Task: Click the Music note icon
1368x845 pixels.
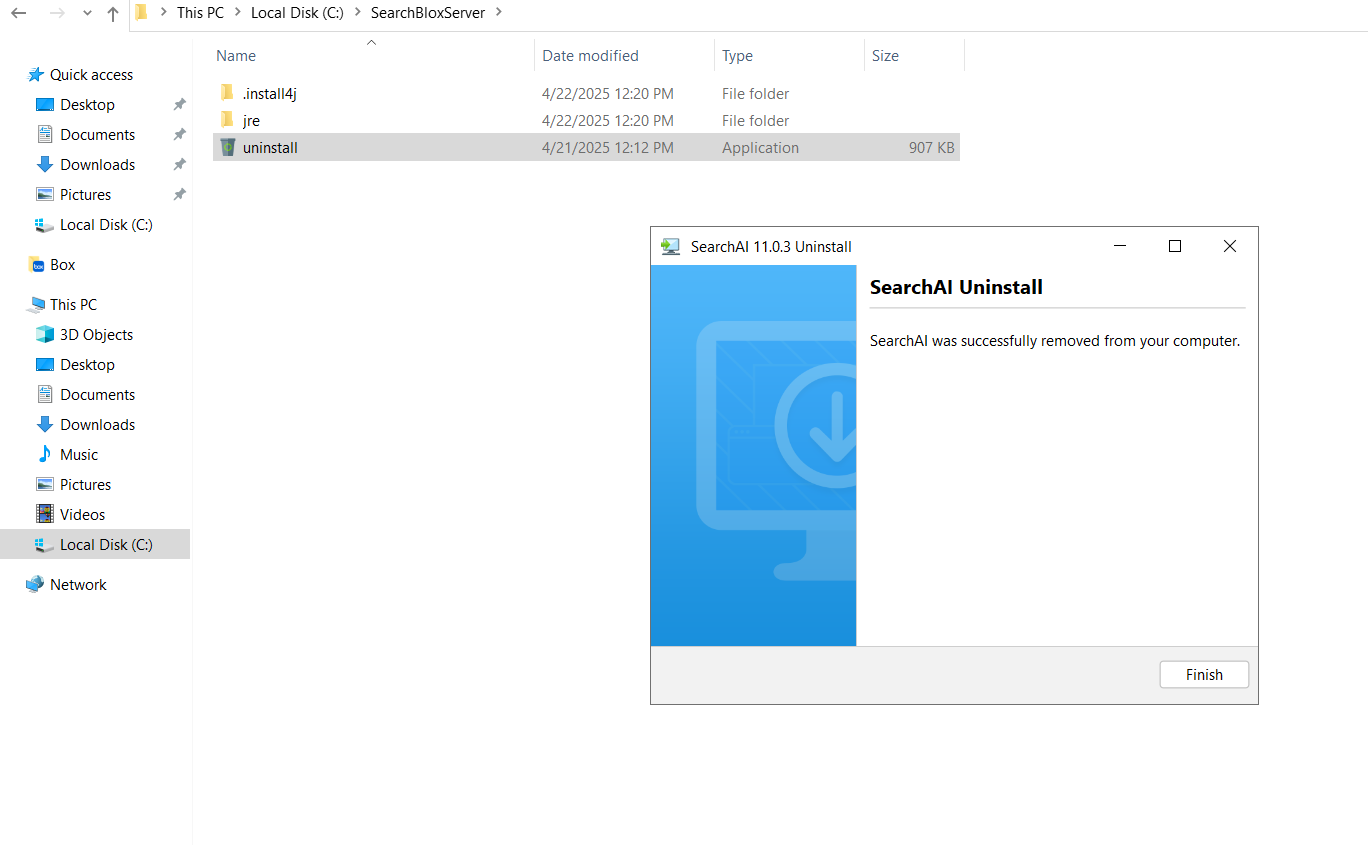Action: tap(45, 454)
